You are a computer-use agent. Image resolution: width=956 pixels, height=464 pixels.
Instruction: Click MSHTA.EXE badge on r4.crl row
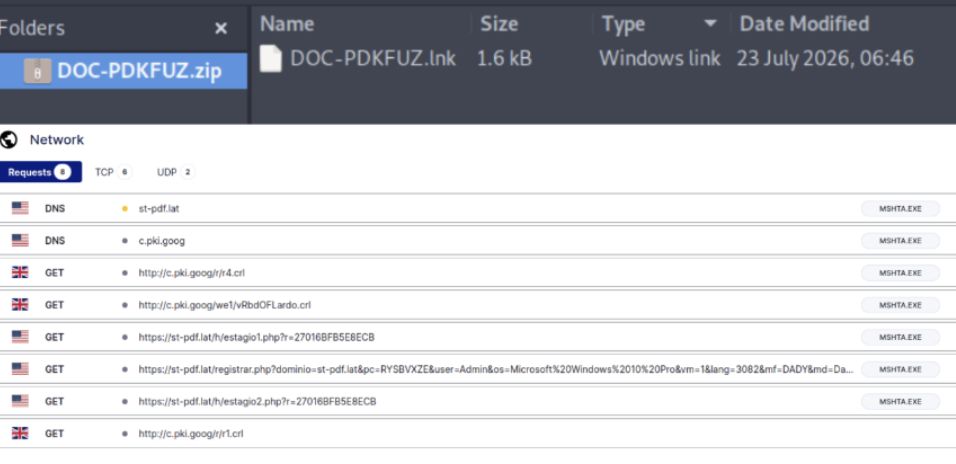tap(900, 273)
